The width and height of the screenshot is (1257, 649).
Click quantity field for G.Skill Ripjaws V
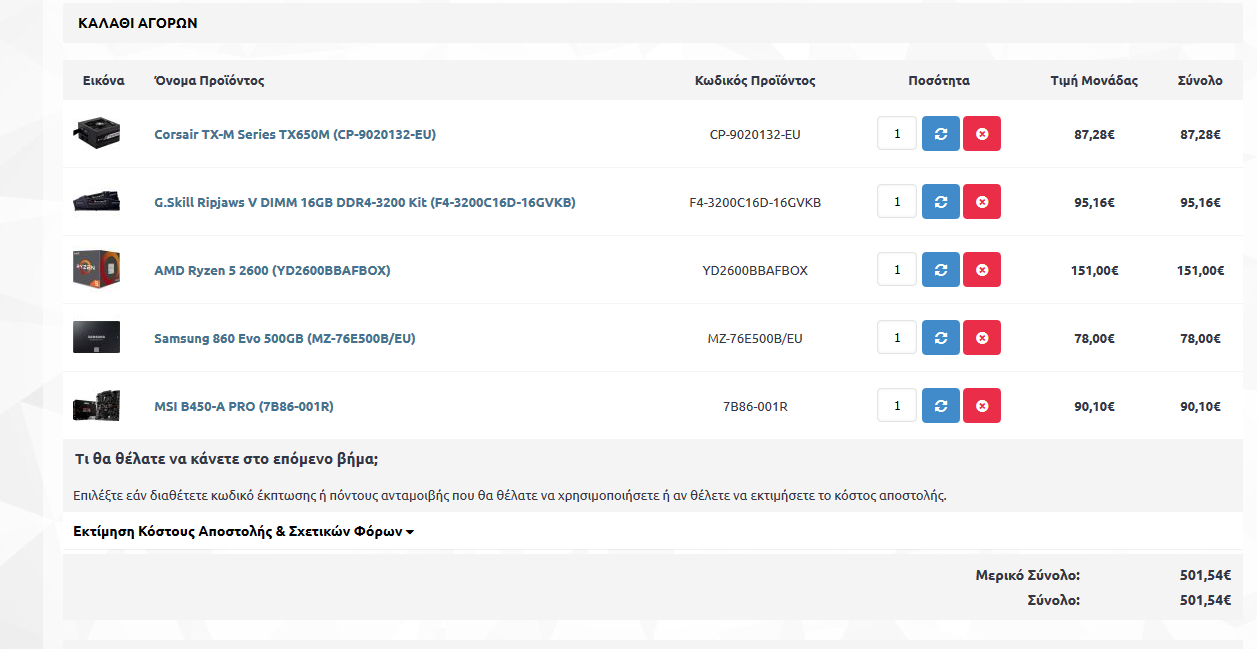coord(897,202)
